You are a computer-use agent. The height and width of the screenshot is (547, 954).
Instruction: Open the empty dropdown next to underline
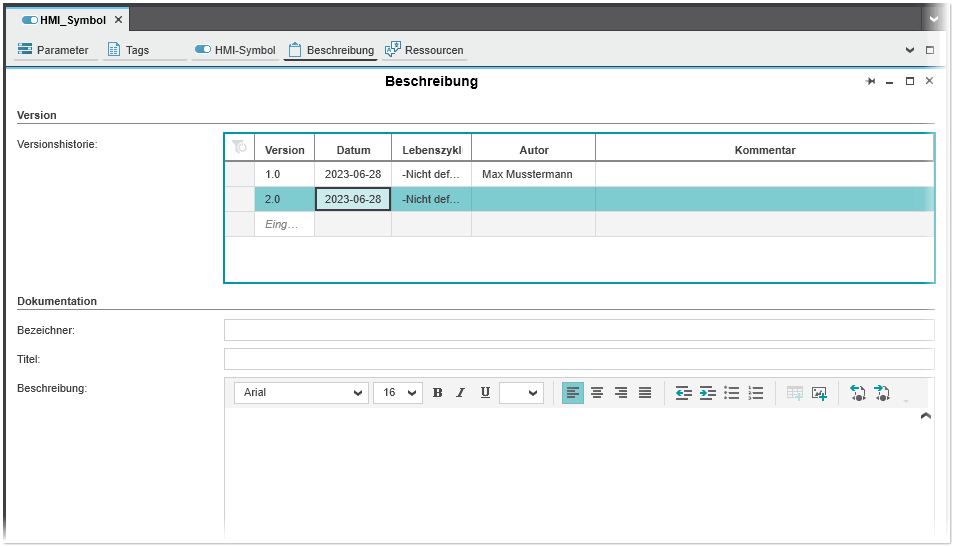click(x=522, y=393)
